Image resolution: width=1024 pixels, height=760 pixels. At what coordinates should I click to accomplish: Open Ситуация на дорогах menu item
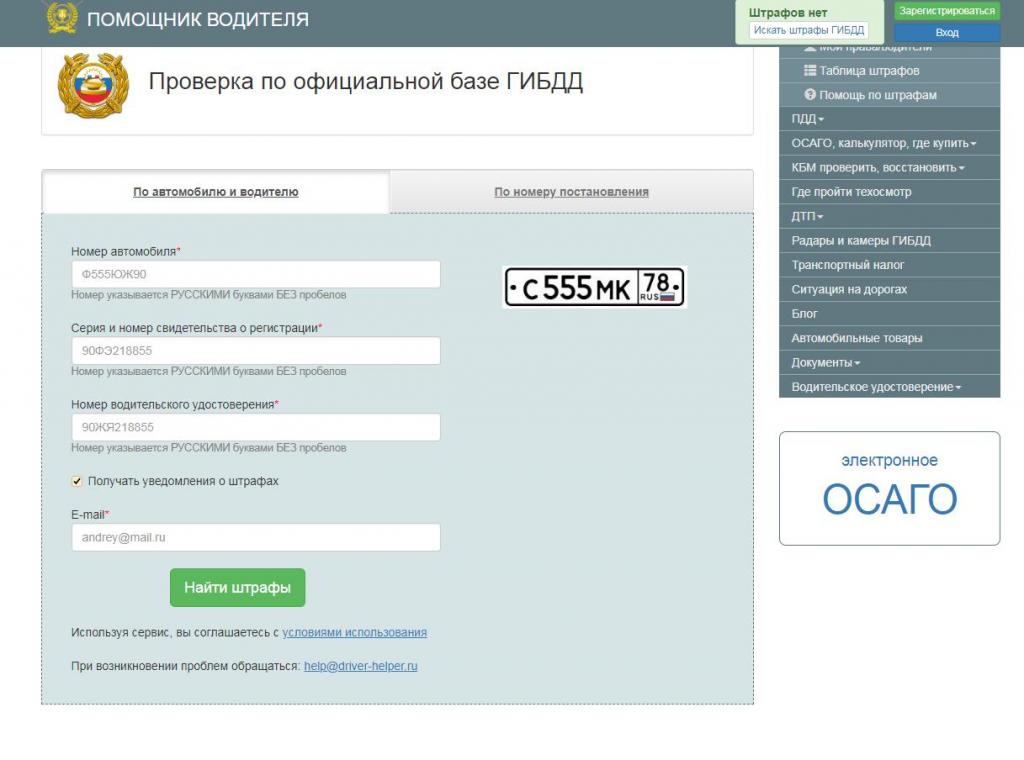click(889, 289)
